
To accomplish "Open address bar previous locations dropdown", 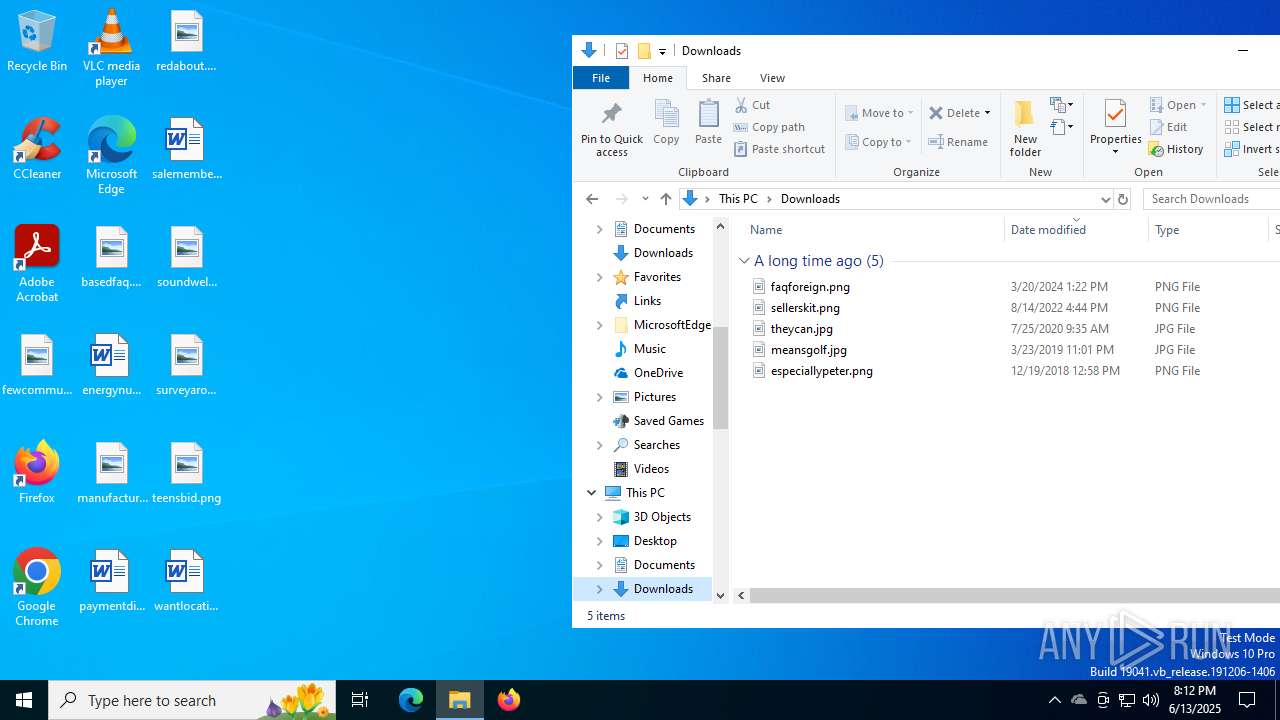I will click(1105, 199).
